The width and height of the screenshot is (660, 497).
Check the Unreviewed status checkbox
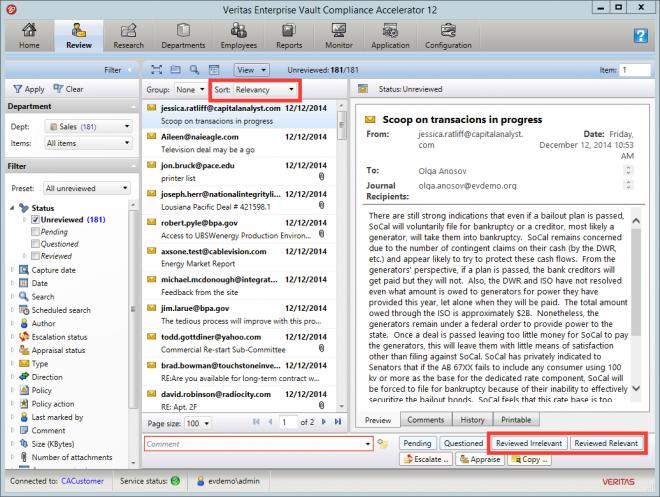coord(35,220)
